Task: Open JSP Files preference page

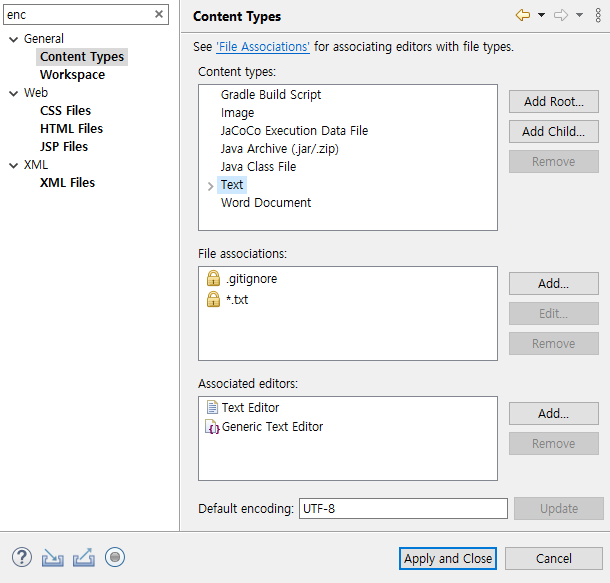Action: tap(64, 147)
